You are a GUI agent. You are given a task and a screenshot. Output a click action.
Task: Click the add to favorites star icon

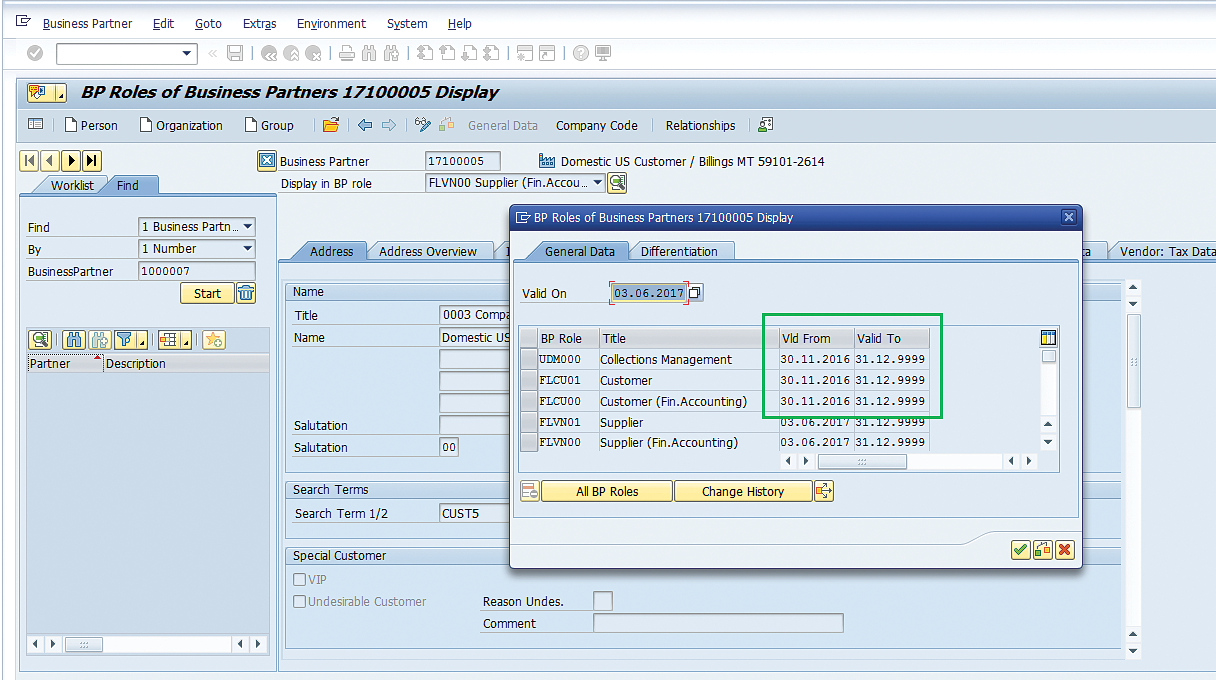click(x=213, y=340)
